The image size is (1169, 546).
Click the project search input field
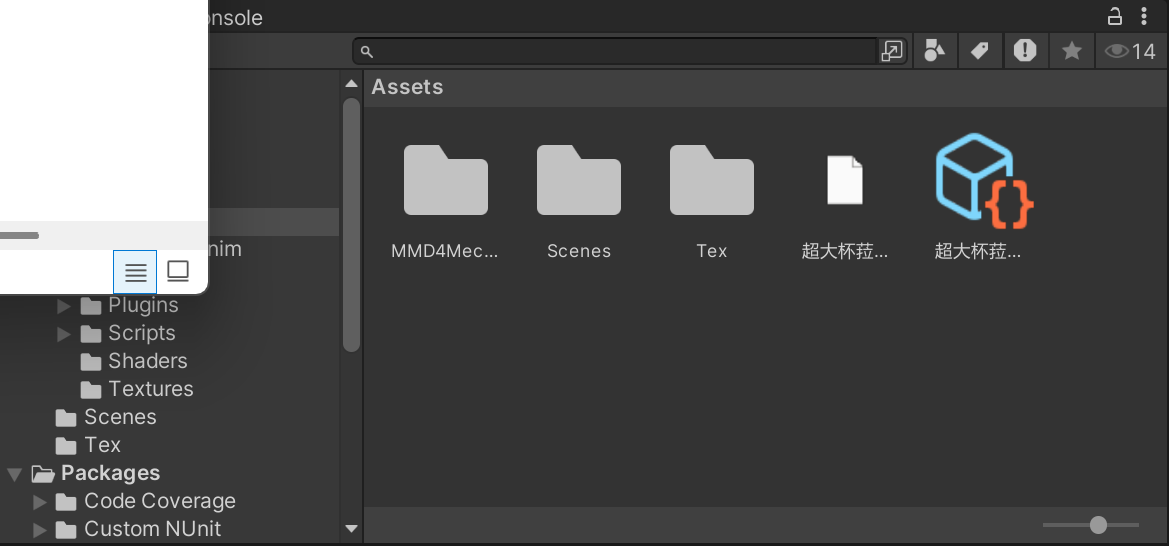coord(615,51)
